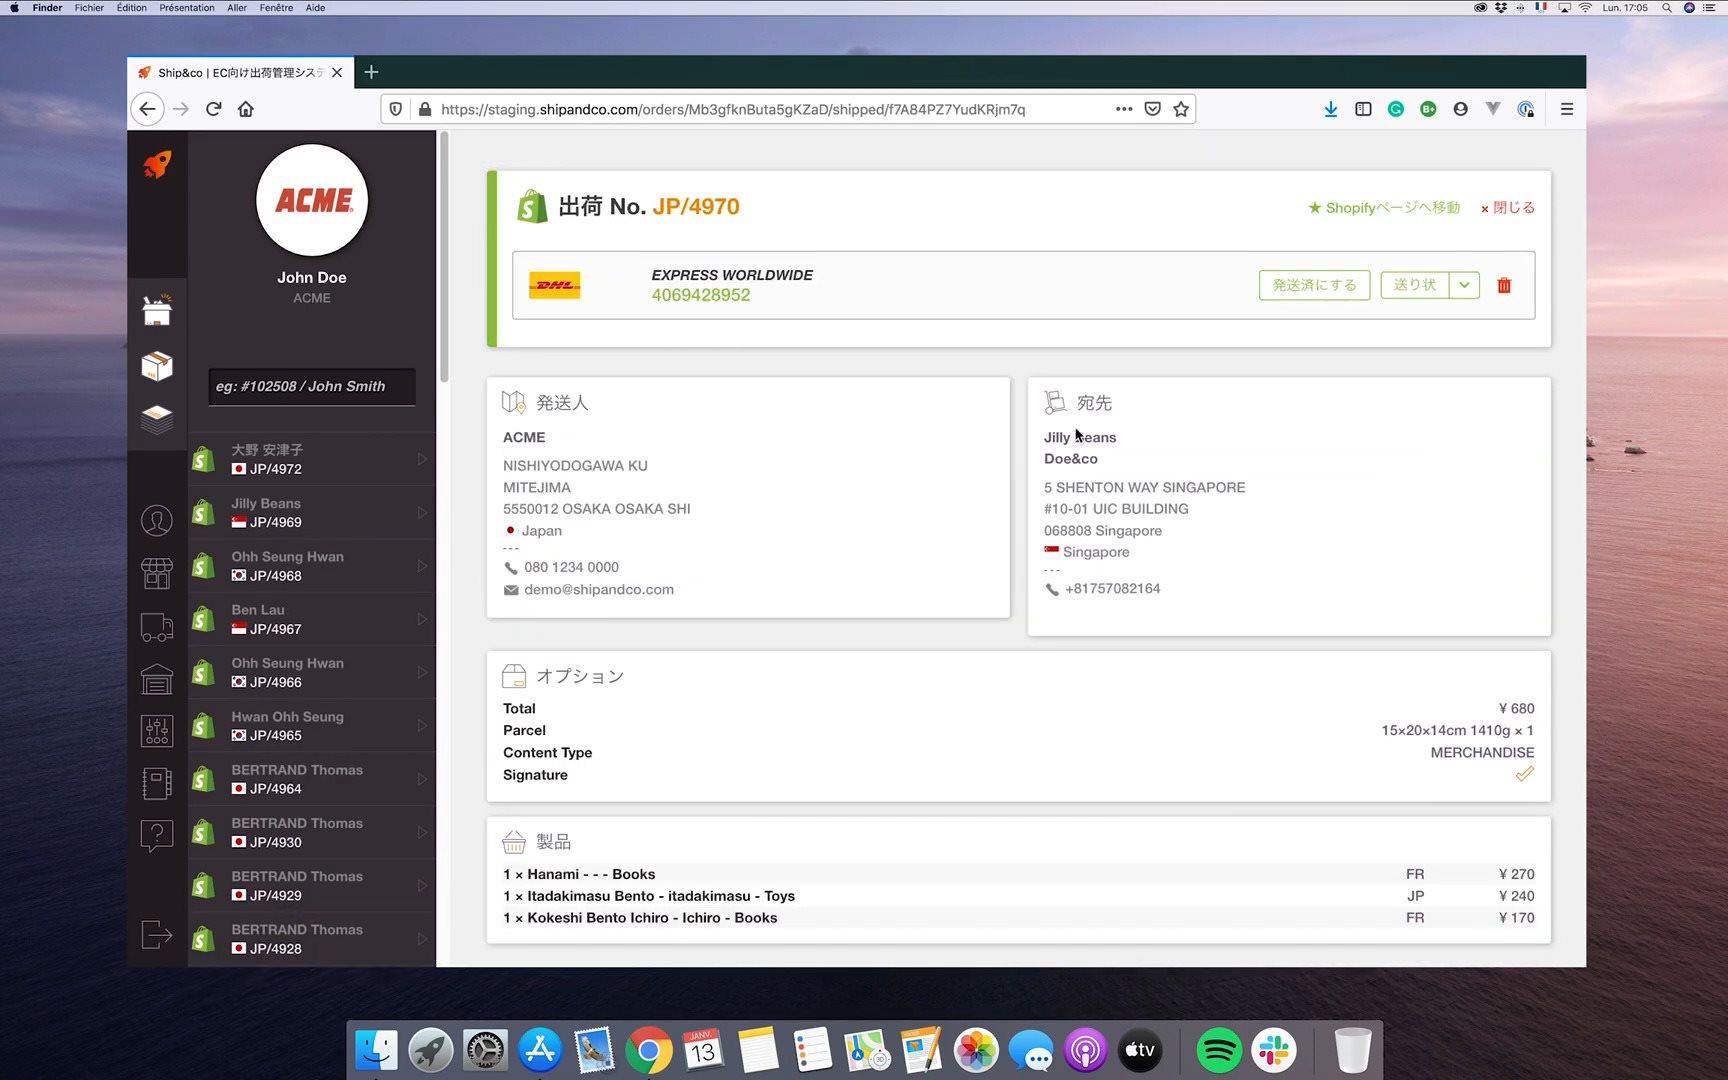Open the Fenêtre menu in menu bar
Image resolution: width=1728 pixels, height=1080 pixels.
click(x=276, y=8)
